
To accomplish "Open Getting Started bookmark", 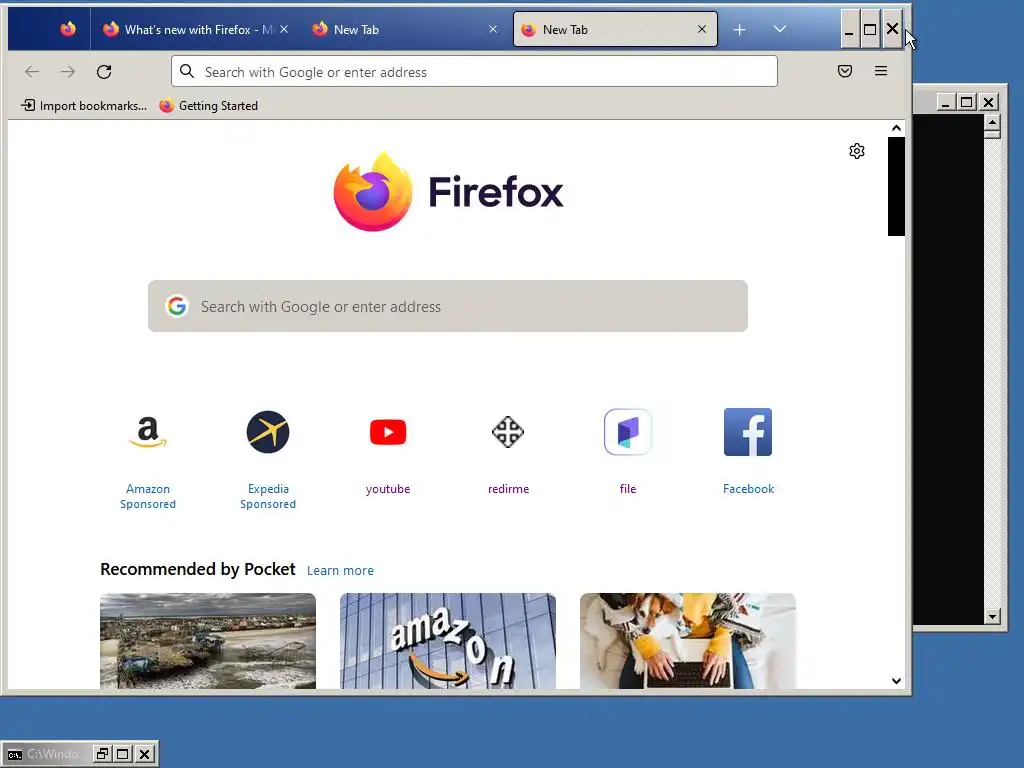I will point(208,106).
